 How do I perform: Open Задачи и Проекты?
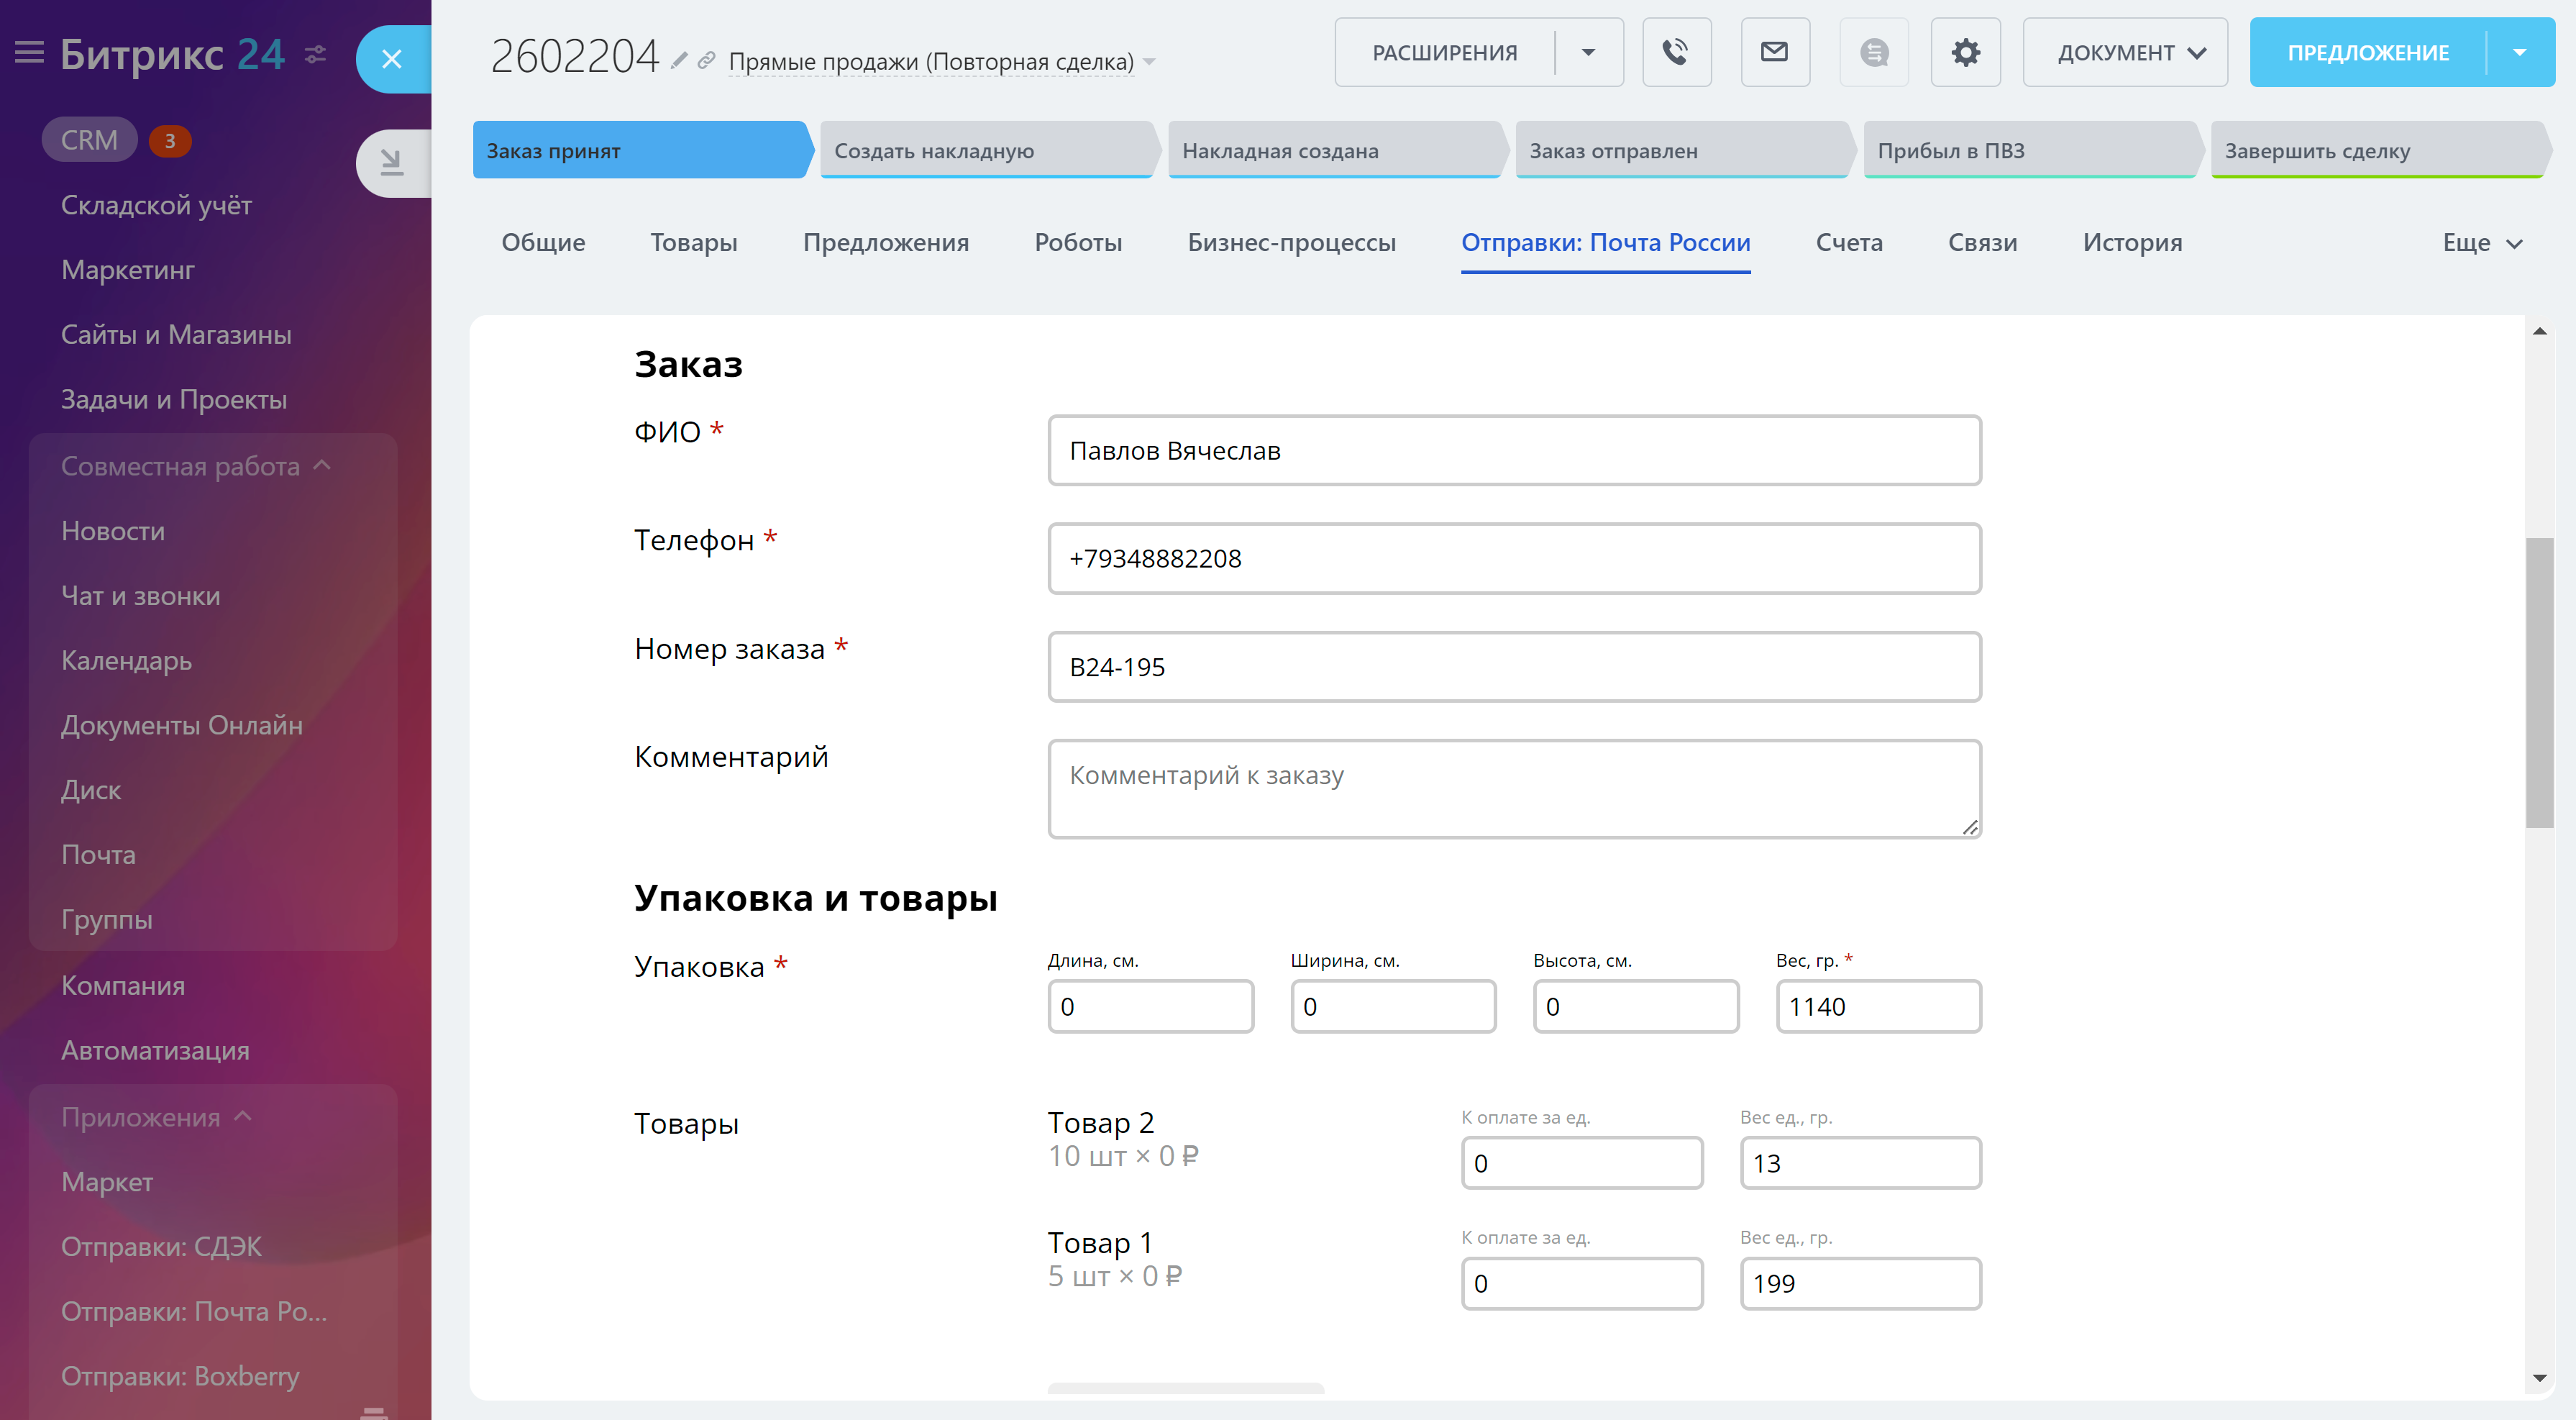[x=174, y=400]
